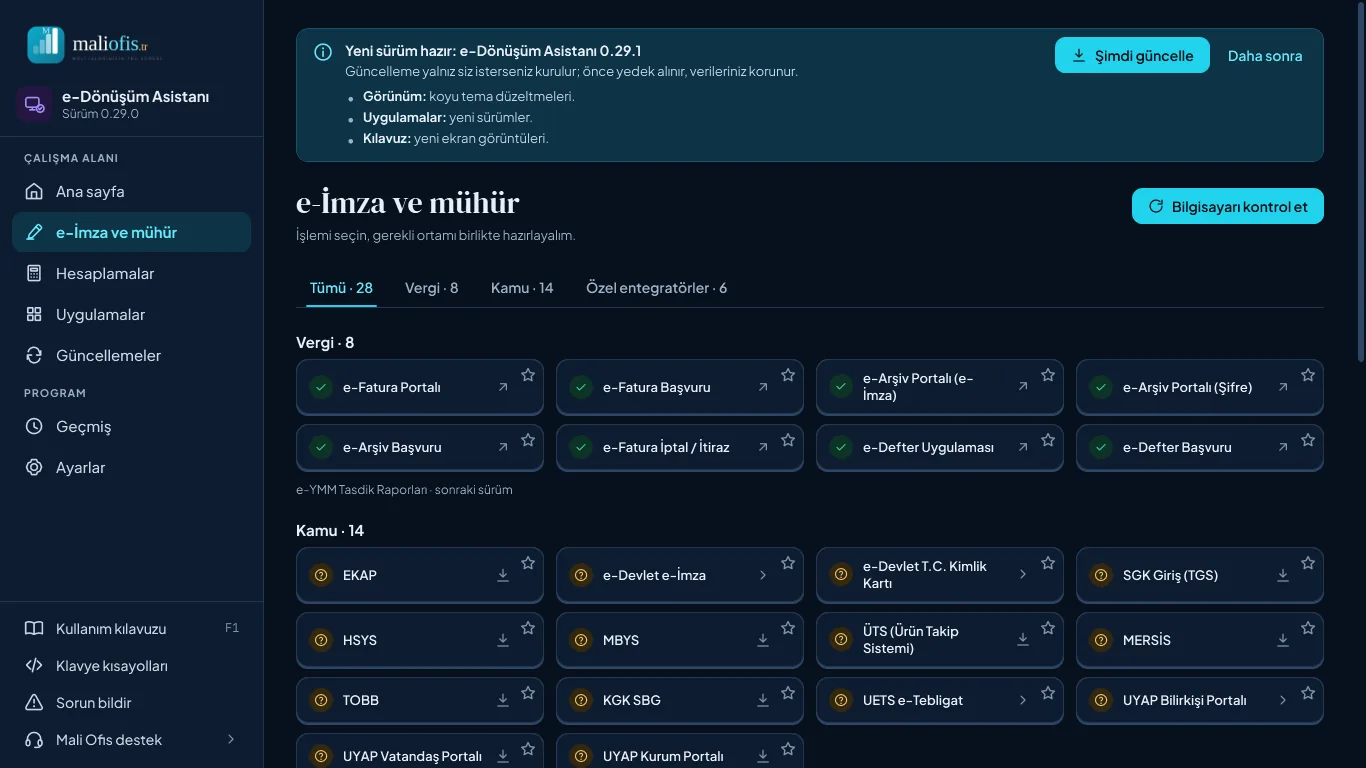Viewport: 1366px width, 768px height.
Task: Expand Mali Ofis destek submenu arrow
Action: point(231,739)
